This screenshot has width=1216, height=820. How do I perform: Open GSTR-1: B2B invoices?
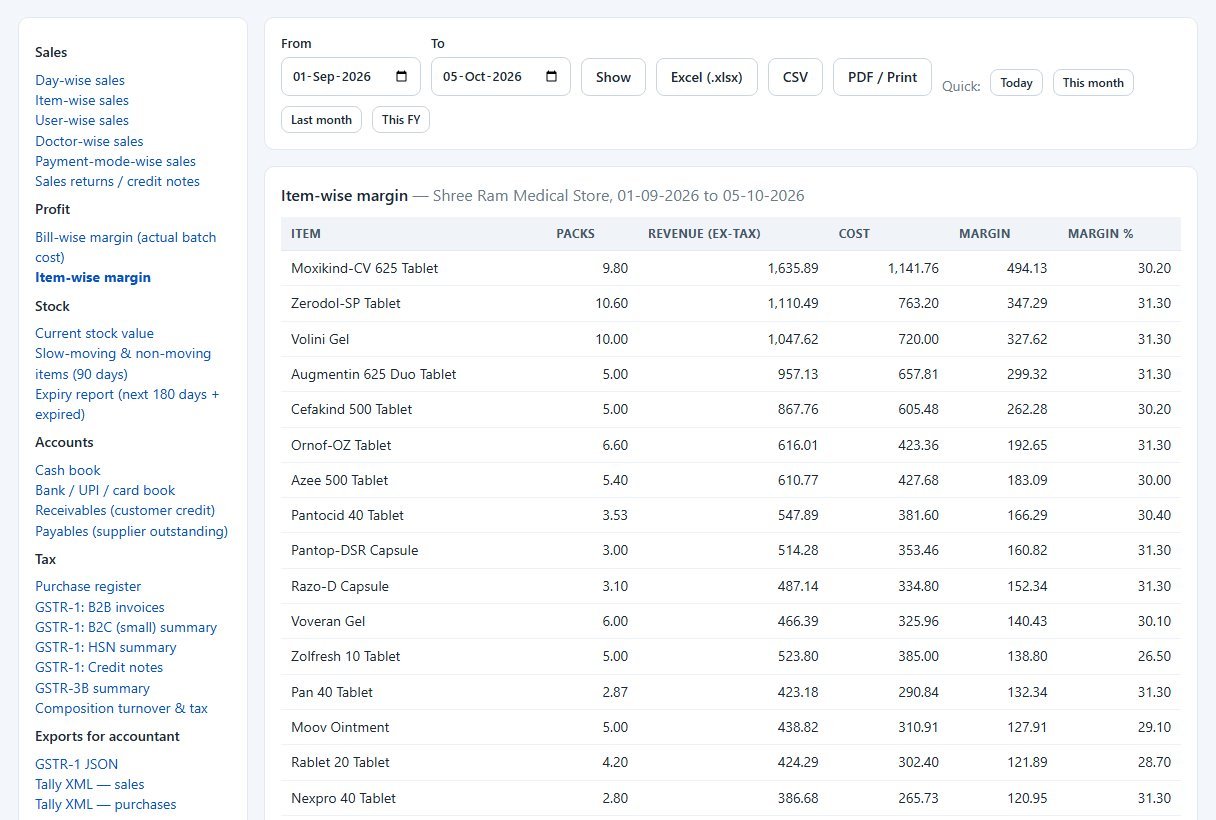coord(100,607)
